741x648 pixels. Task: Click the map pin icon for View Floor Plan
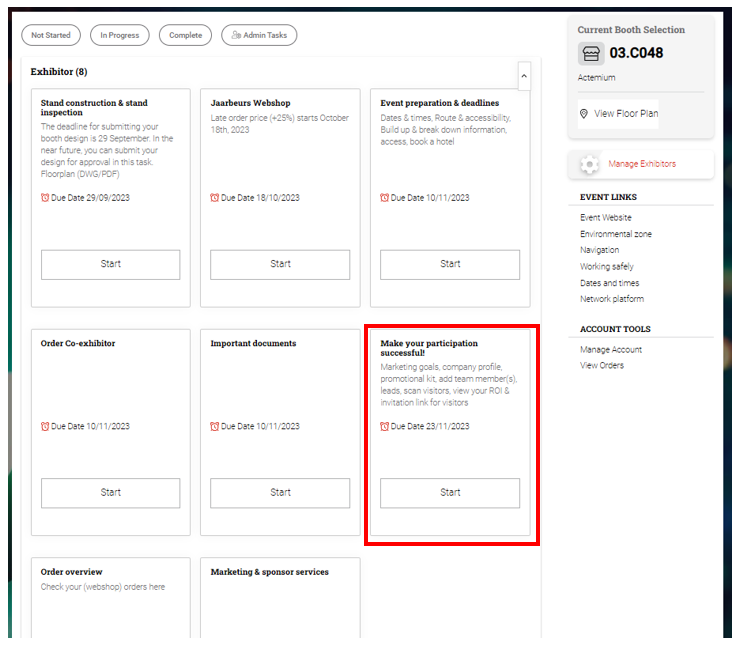click(584, 113)
